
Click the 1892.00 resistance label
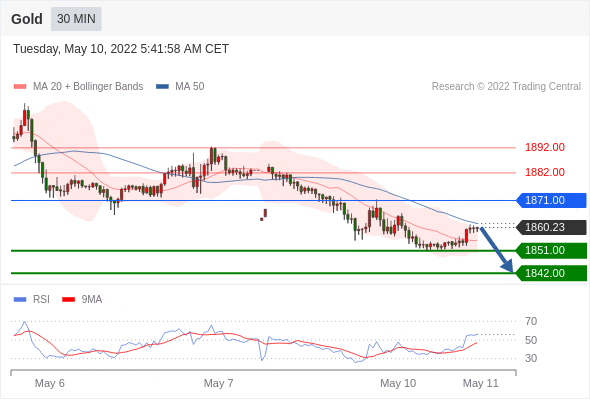click(x=545, y=147)
